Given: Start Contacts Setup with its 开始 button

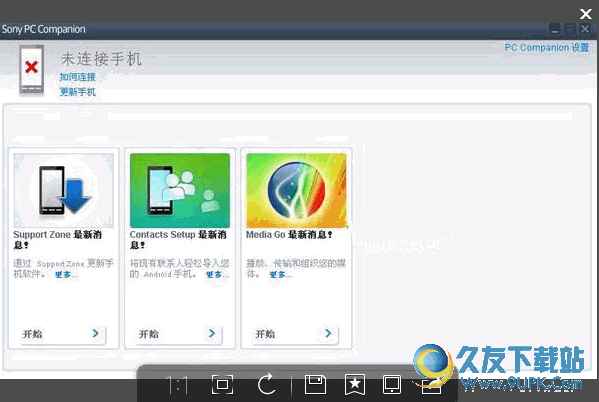Looking at the screenshot, I should coord(180,334).
